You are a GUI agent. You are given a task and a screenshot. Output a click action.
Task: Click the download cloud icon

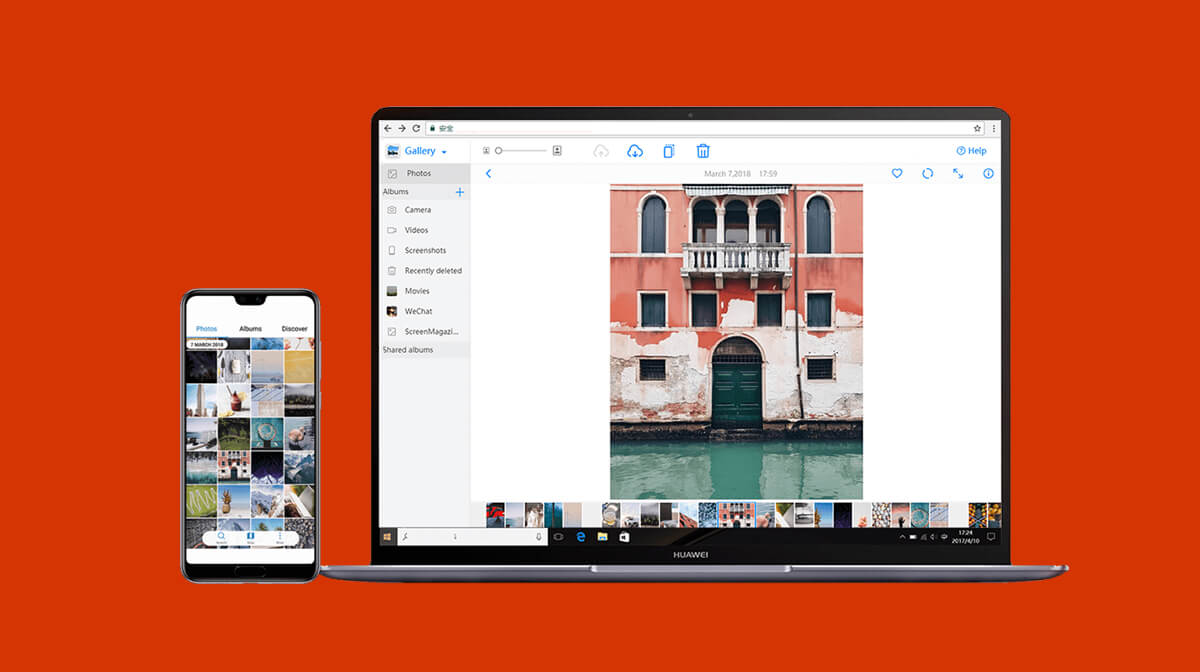634,151
